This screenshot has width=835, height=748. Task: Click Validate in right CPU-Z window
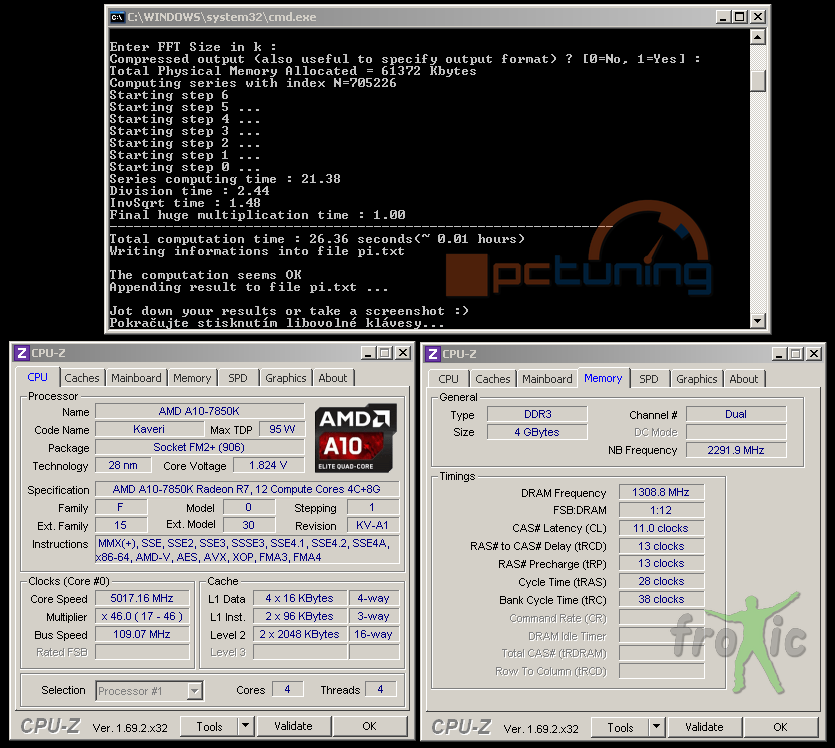click(x=705, y=728)
